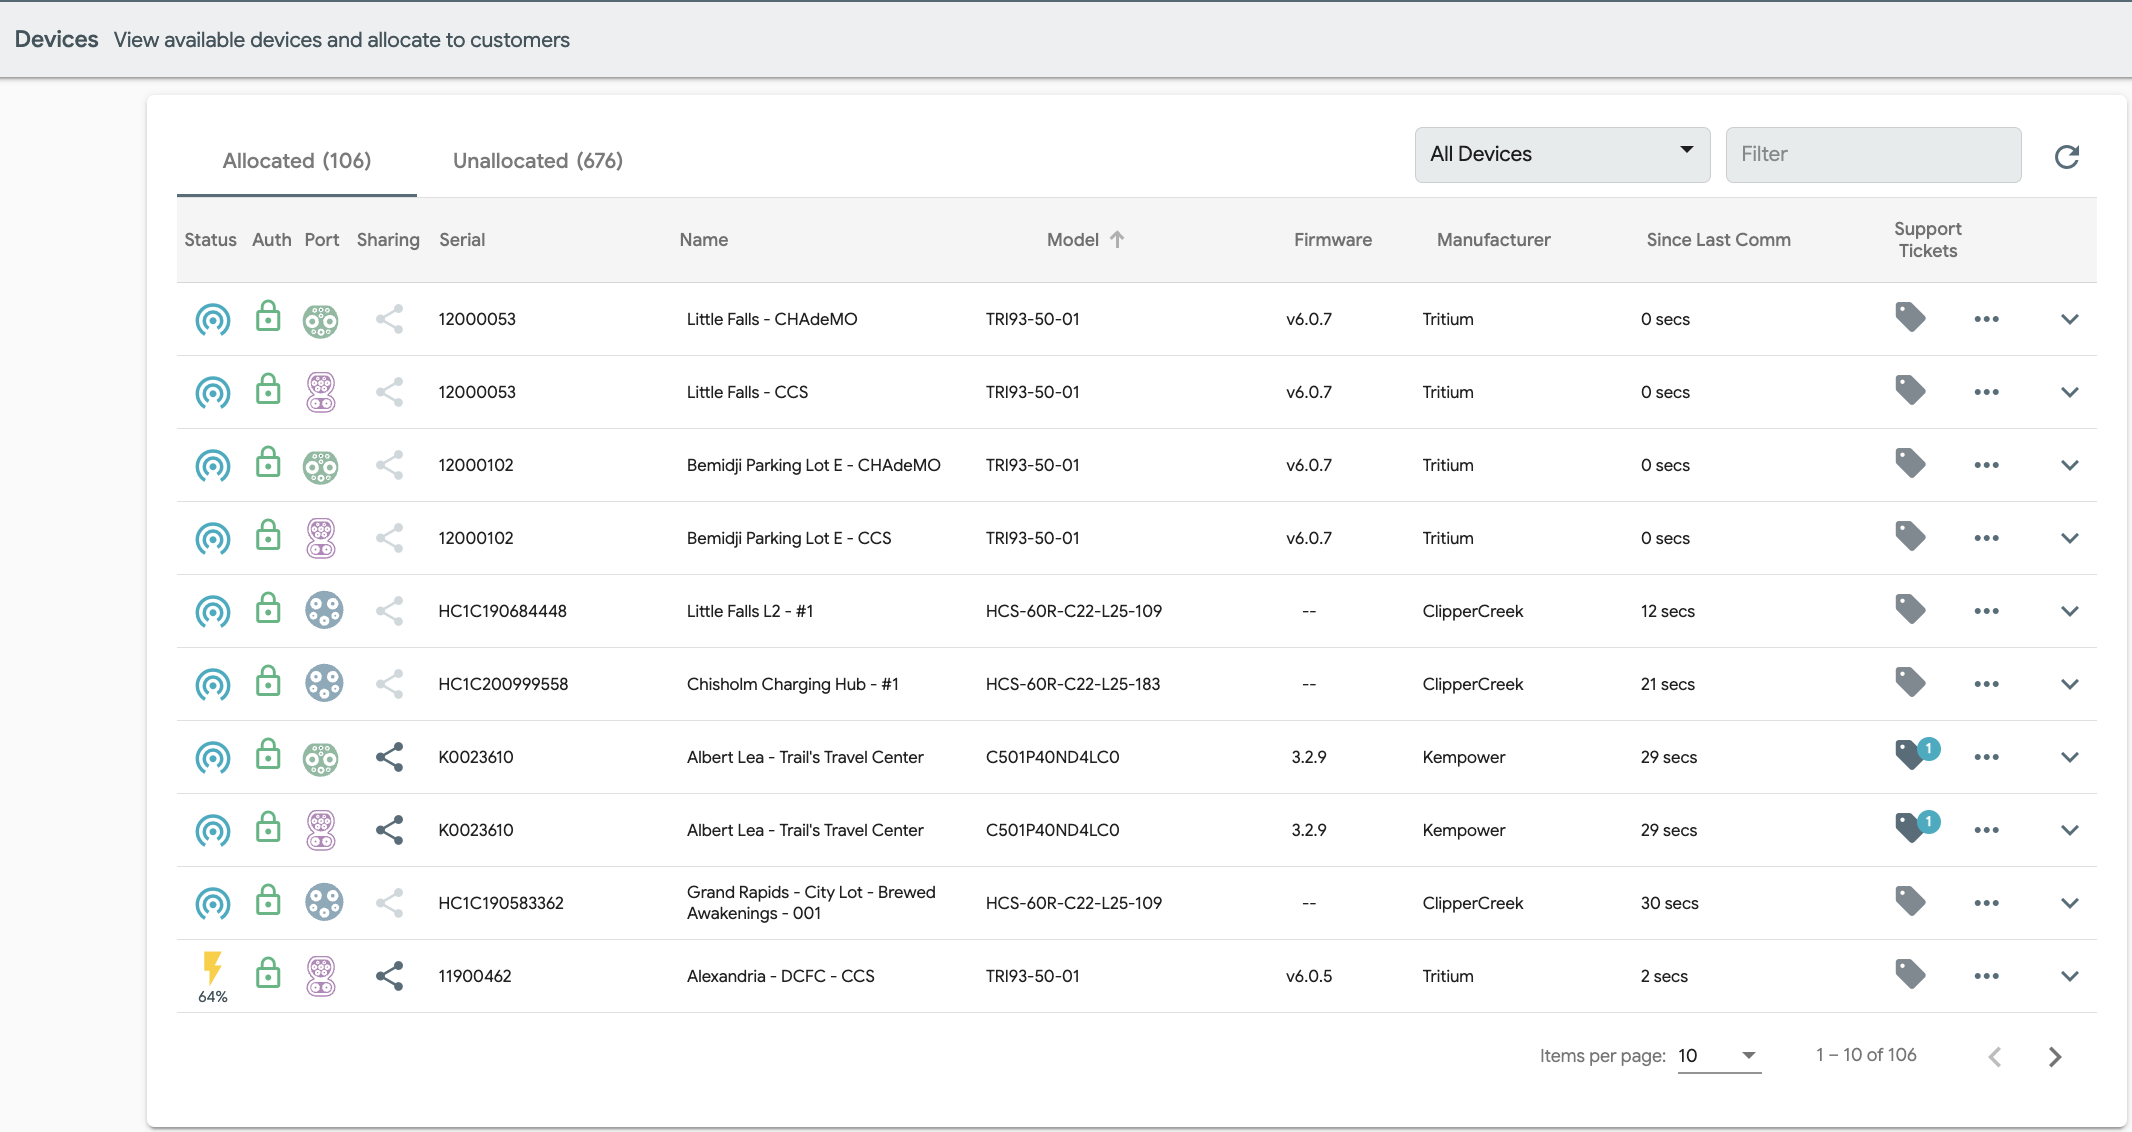
Task: Click sharing icon for Little Falls - CHAdeMO
Action: pos(389,319)
